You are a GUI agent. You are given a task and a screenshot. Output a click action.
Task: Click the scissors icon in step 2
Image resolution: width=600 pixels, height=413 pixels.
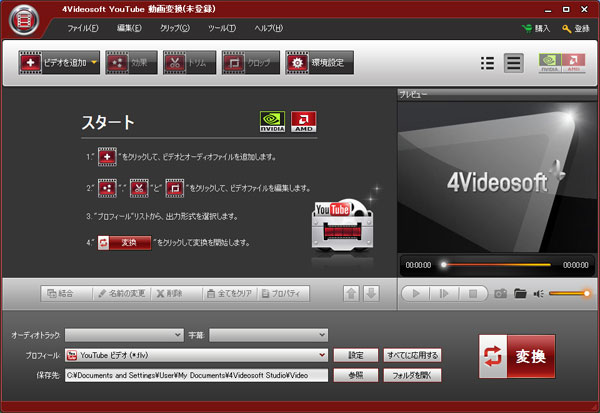(x=139, y=188)
